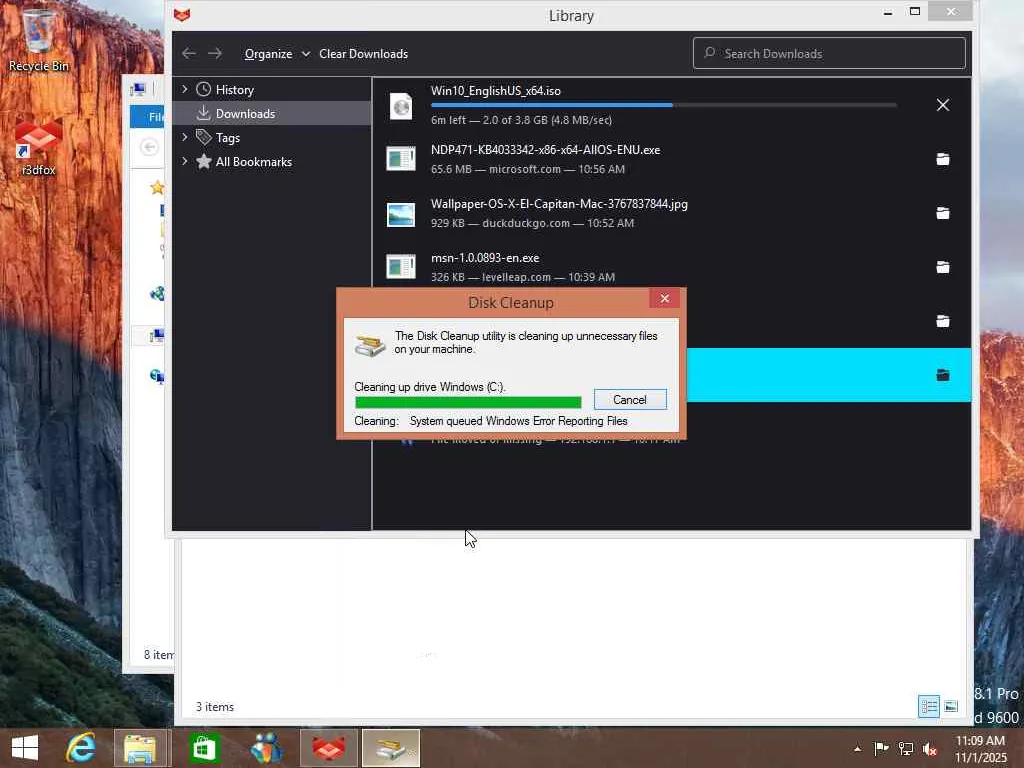Screen dimensions: 1024x768
Task: Show Wallpaper-OS-X-El-Capitan jpg in folder
Action: [942, 213]
